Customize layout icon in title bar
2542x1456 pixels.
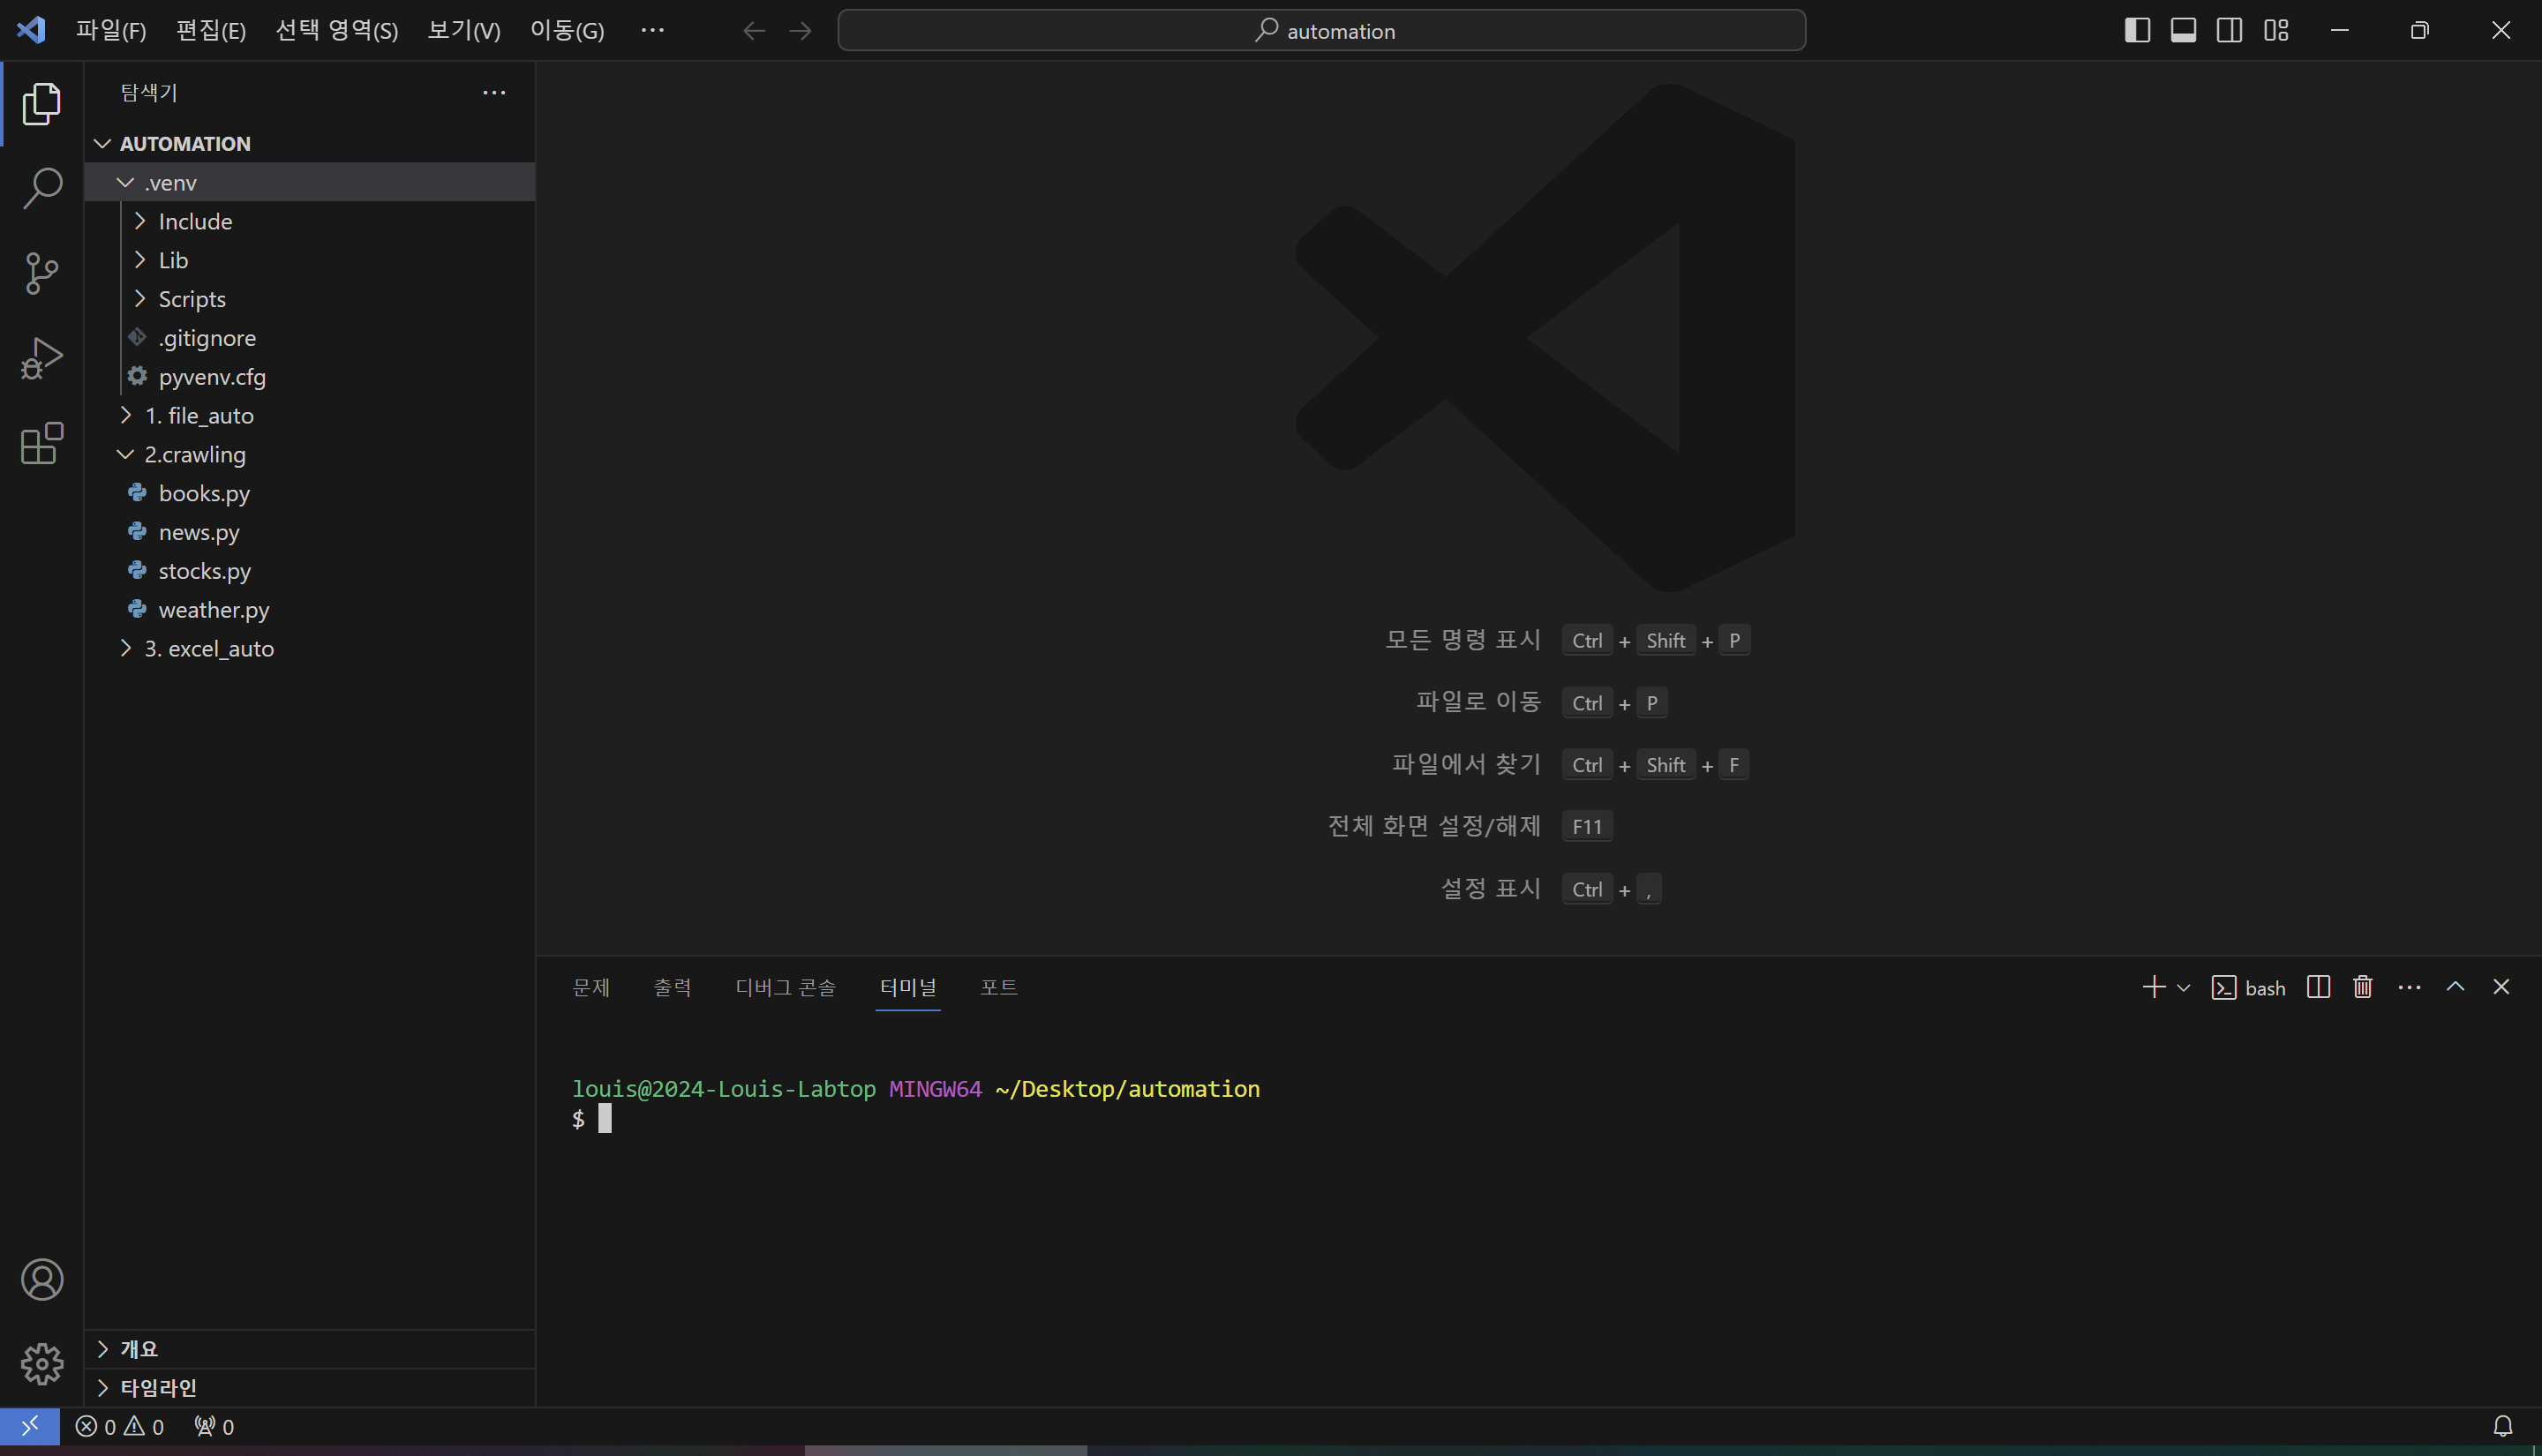click(2276, 30)
